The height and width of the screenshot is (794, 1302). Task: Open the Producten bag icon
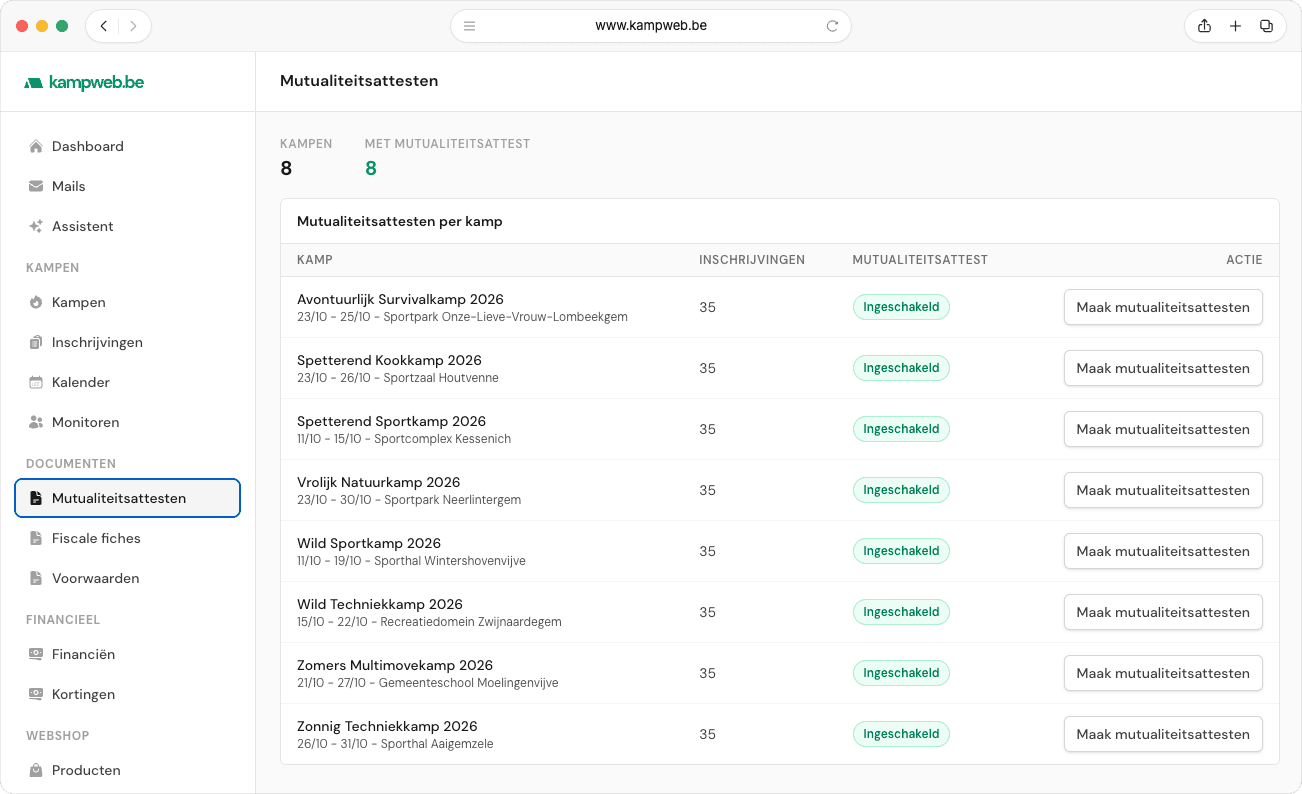pyautogui.click(x=36, y=770)
